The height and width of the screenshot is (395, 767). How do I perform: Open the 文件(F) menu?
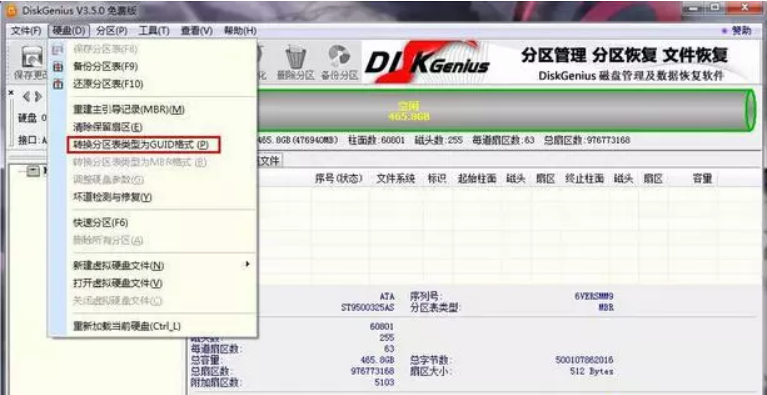point(26,31)
